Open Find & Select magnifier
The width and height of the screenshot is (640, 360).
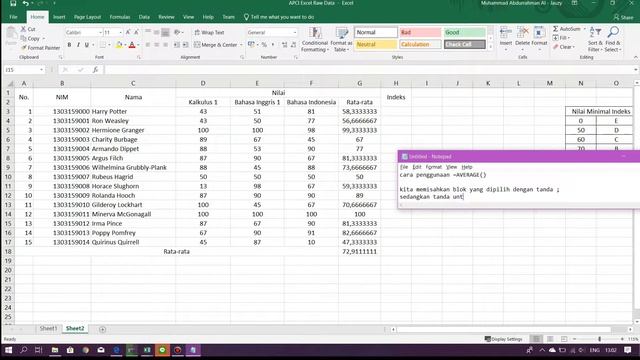point(613,39)
